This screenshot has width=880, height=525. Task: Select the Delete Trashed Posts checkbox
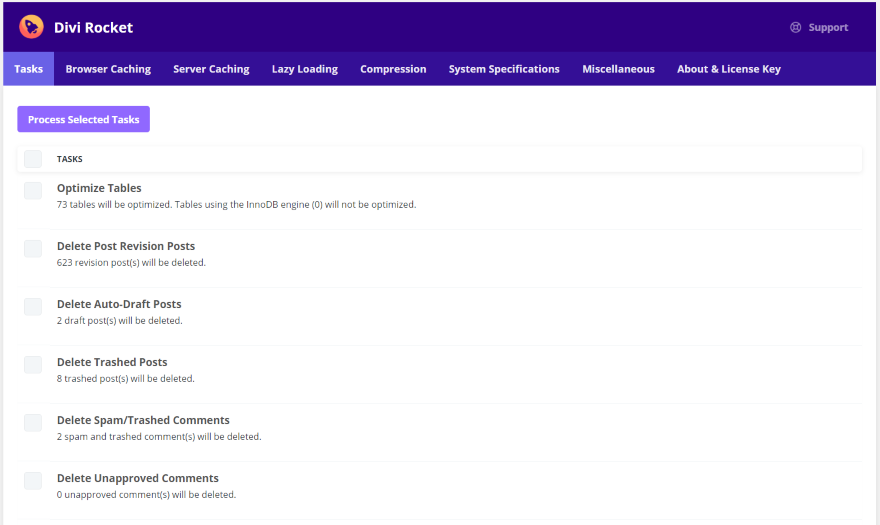tap(33, 364)
